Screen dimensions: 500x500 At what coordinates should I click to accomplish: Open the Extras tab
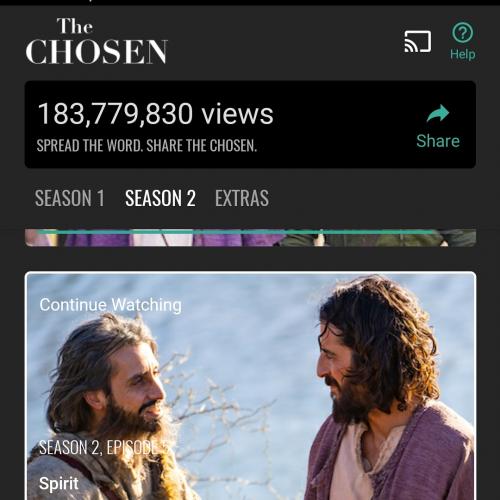242,198
